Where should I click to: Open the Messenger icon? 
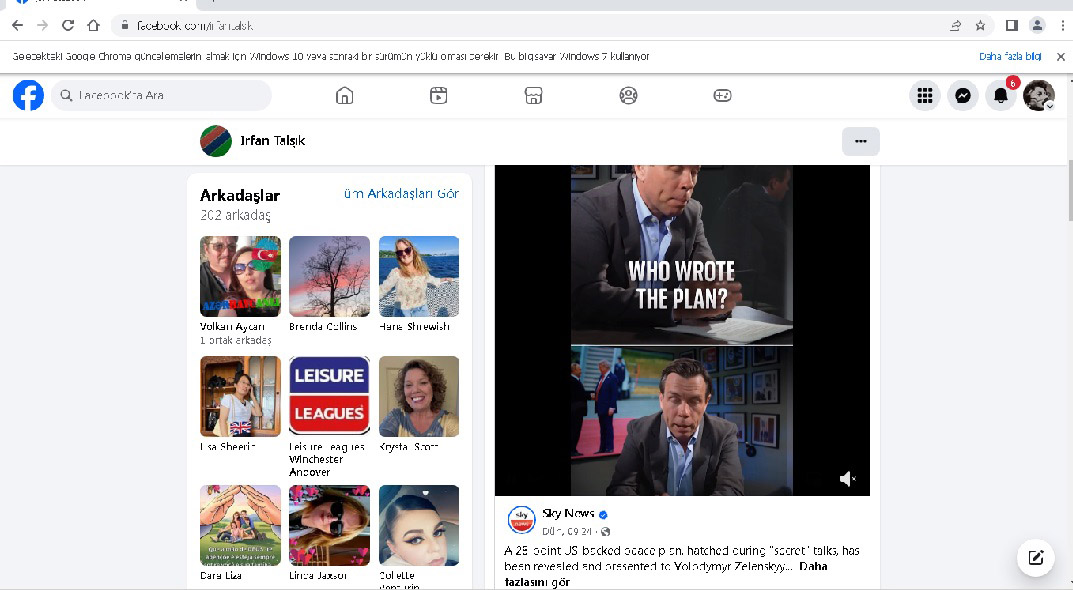(962, 96)
